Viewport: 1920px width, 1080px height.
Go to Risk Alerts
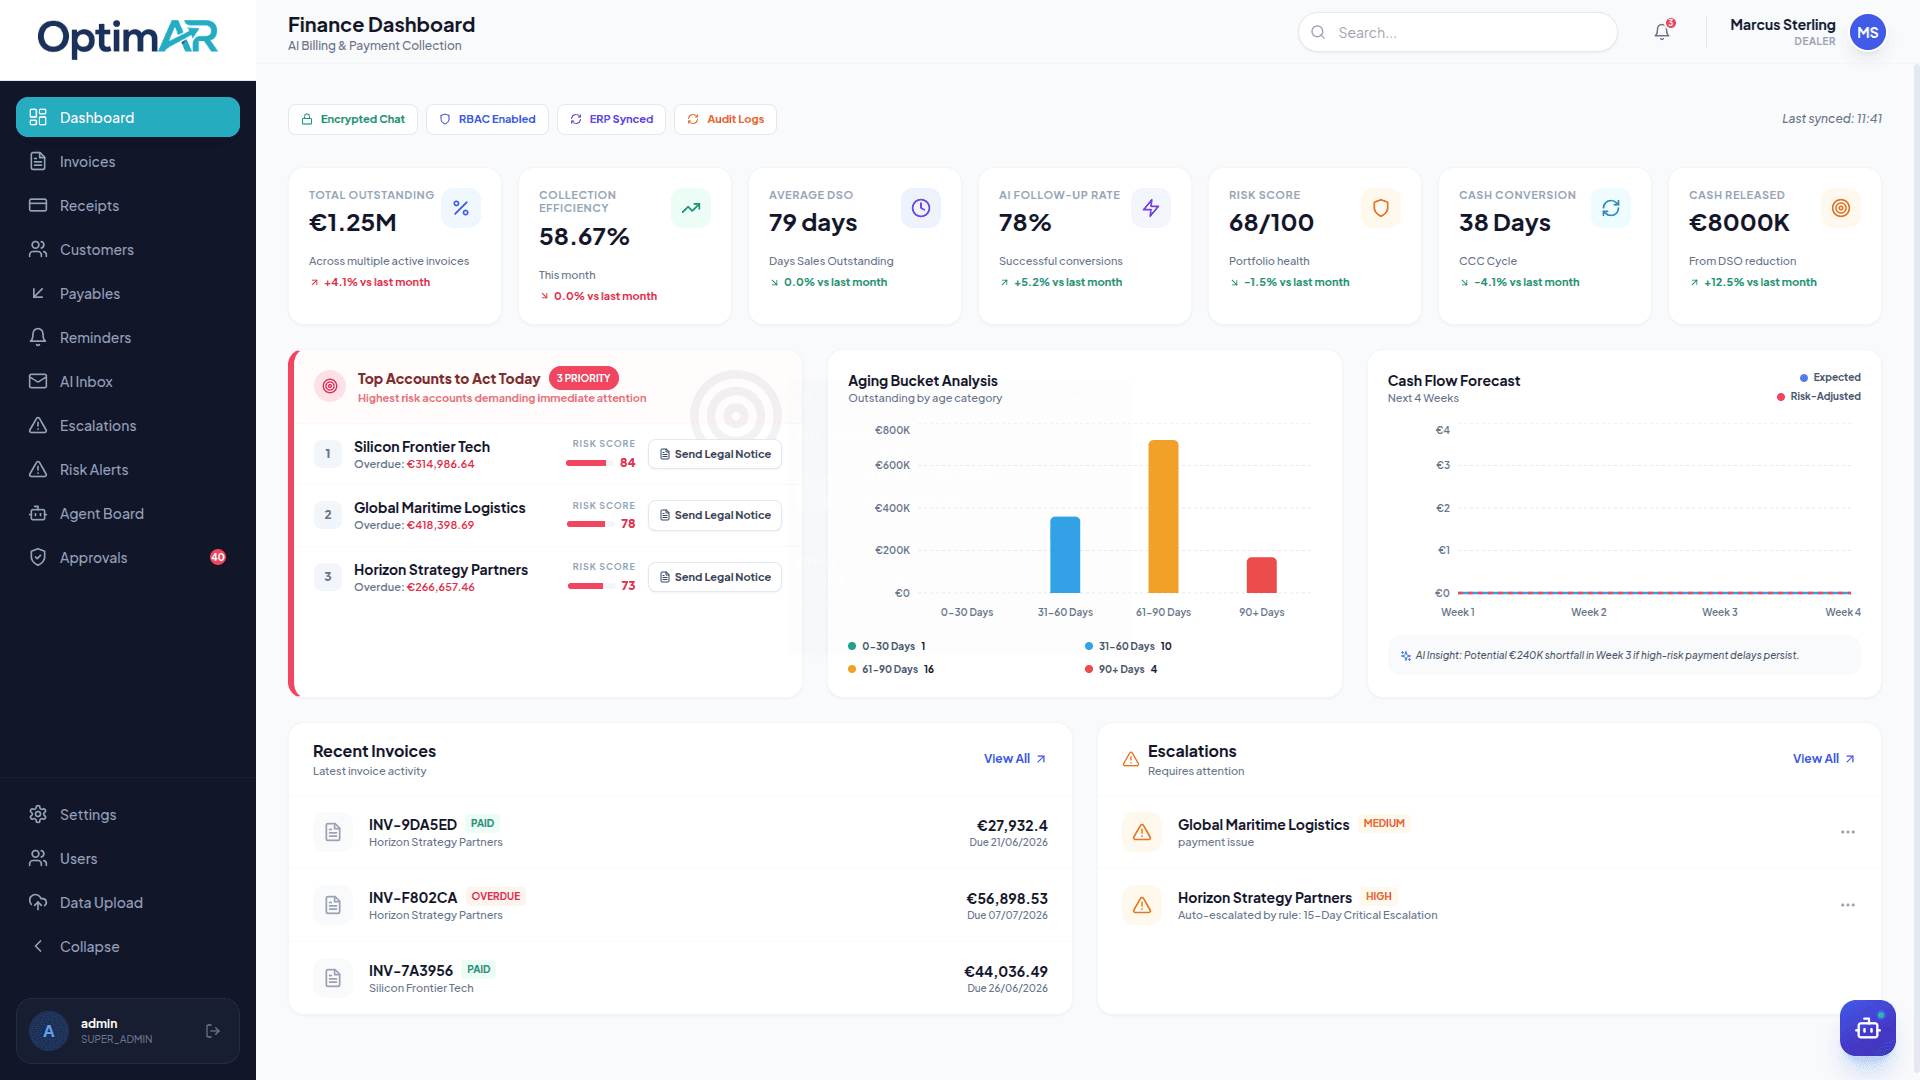coord(128,469)
